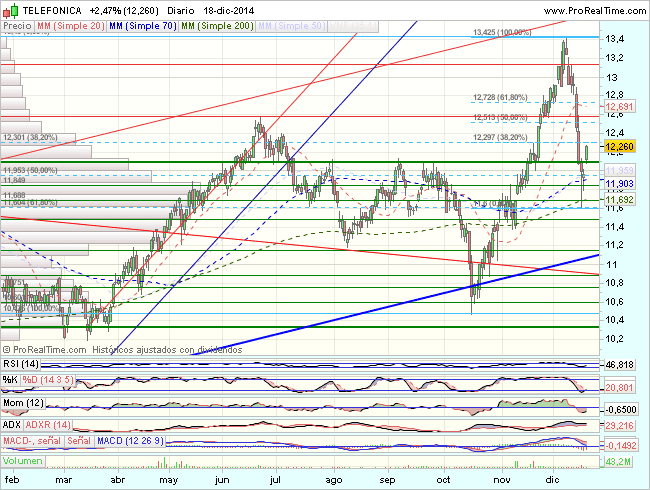
Task: Open MM (Simple 70) indicator label
Action: click(143, 26)
